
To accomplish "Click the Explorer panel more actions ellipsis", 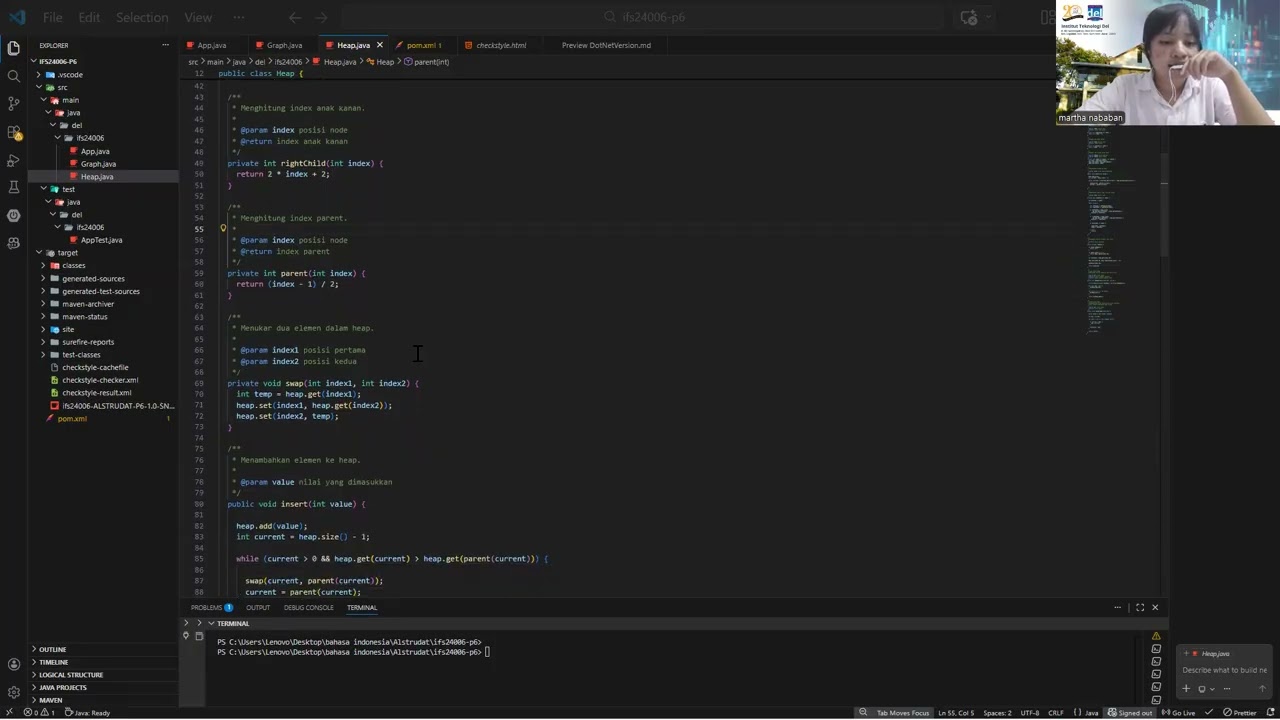I will click(166, 45).
